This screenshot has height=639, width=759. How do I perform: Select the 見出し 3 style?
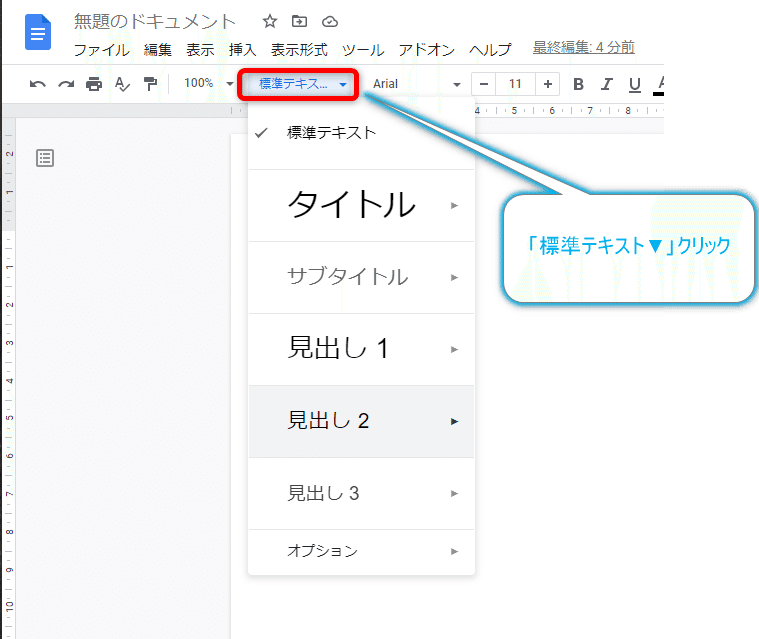tap(361, 494)
